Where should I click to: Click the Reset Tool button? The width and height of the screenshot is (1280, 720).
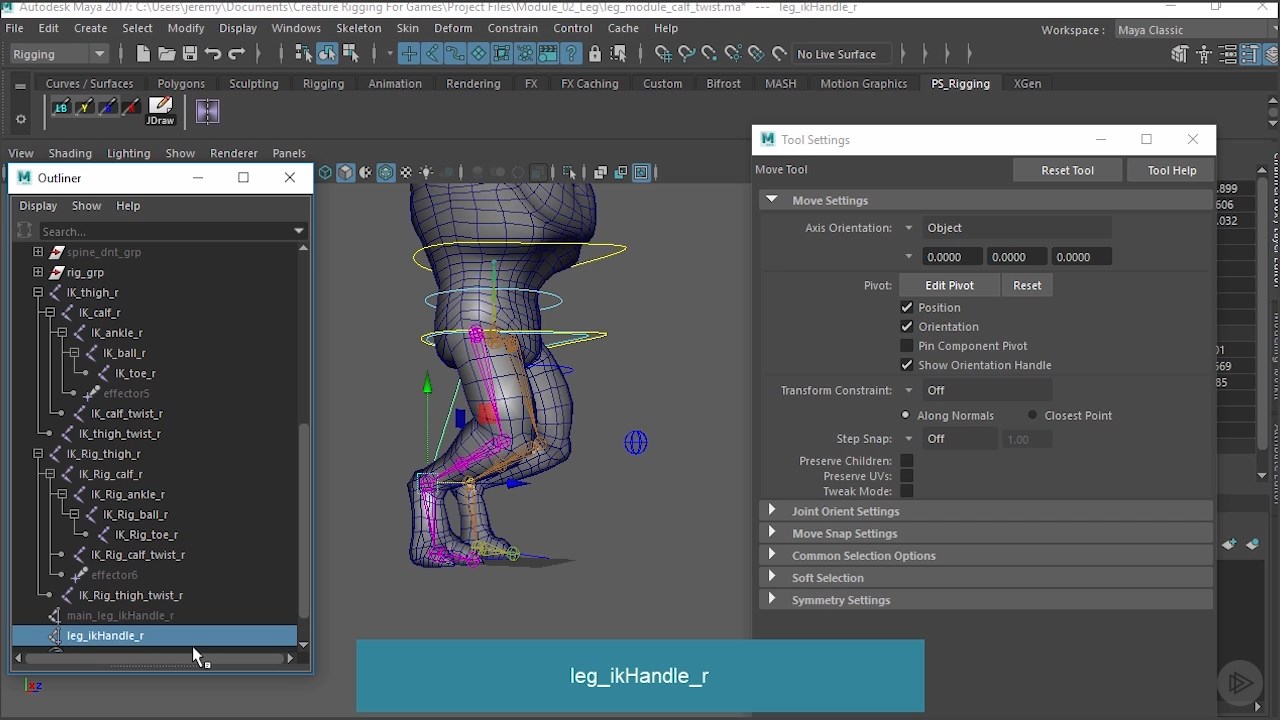[x=1068, y=170]
